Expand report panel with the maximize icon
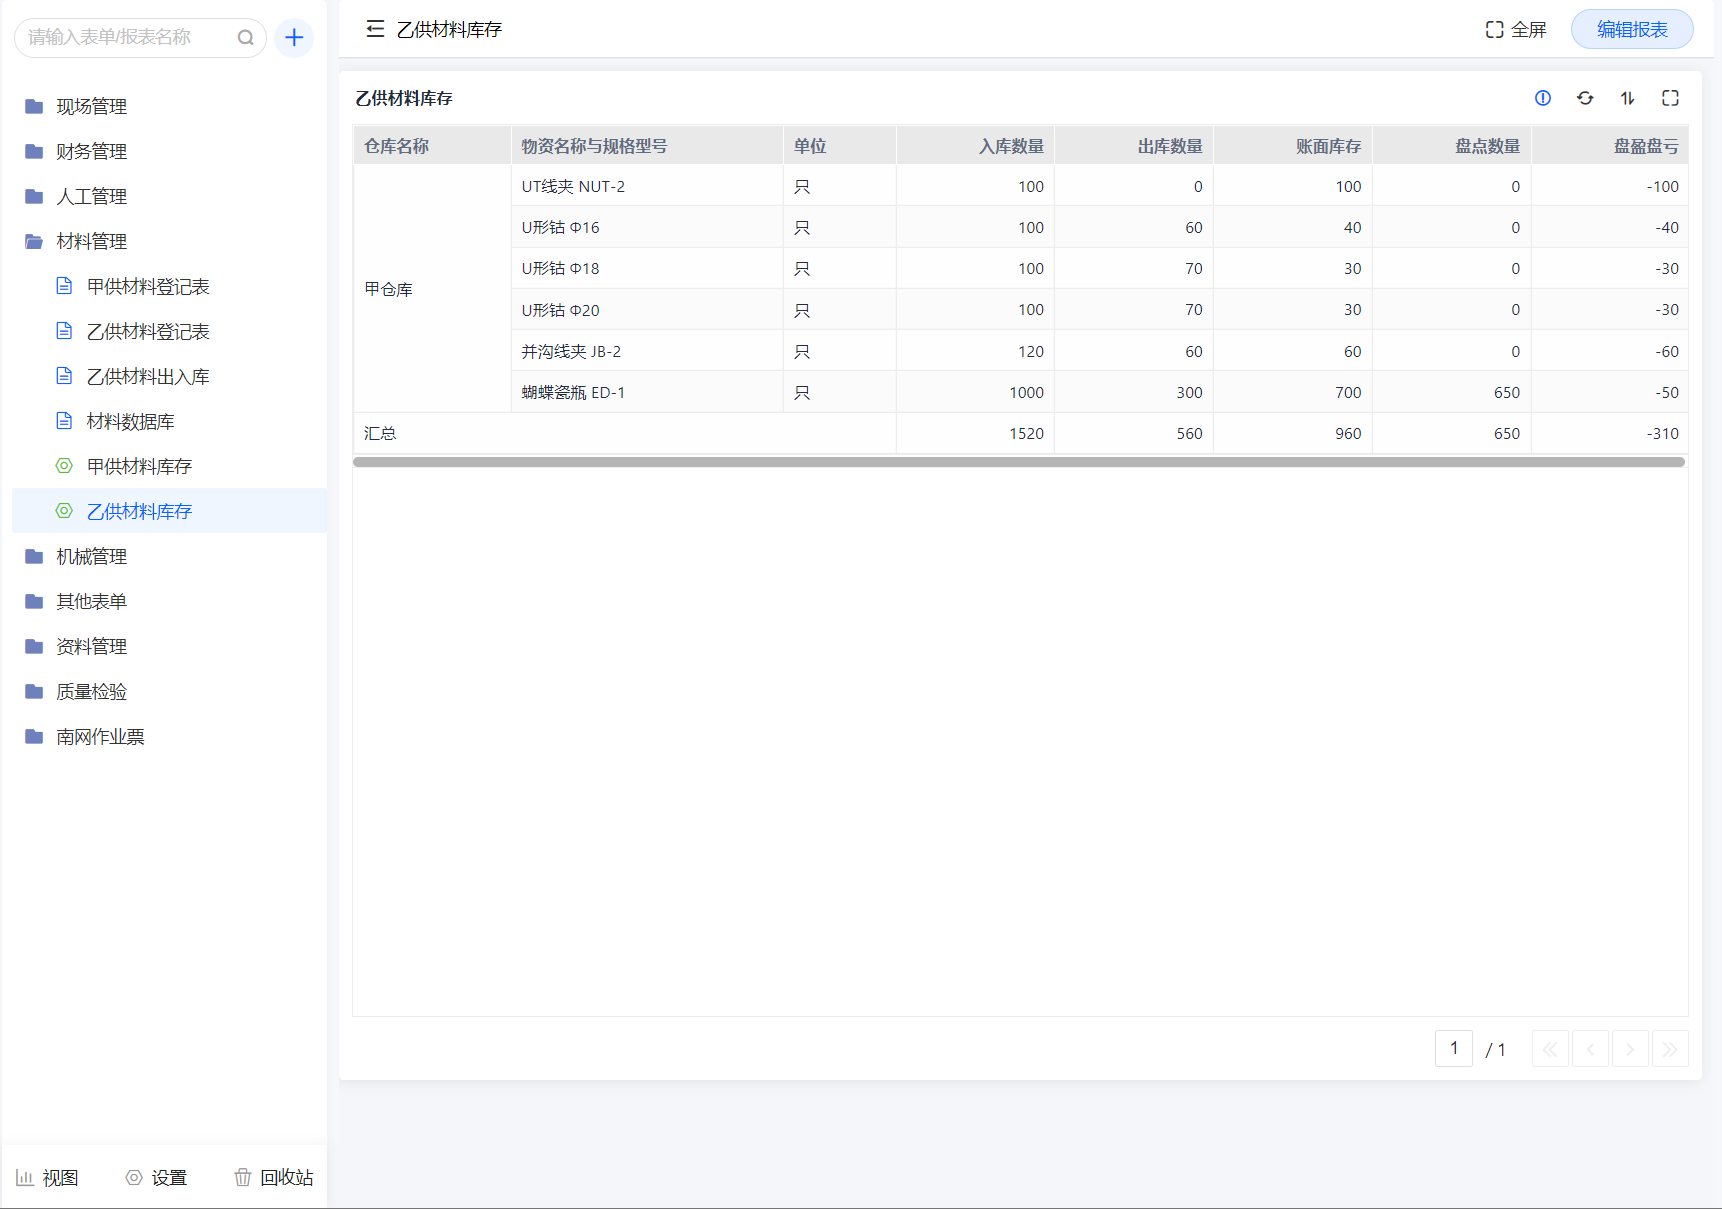Screen dimensions: 1722x1209 click(1670, 98)
